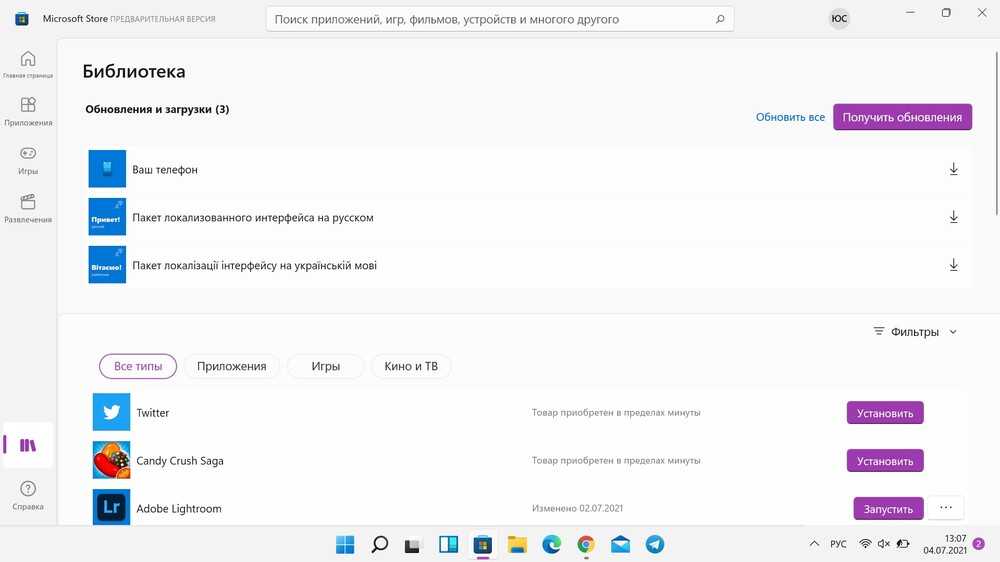Select the Все типы filter chip
Viewport: 1000px width, 562px height.
click(x=138, y=366)
